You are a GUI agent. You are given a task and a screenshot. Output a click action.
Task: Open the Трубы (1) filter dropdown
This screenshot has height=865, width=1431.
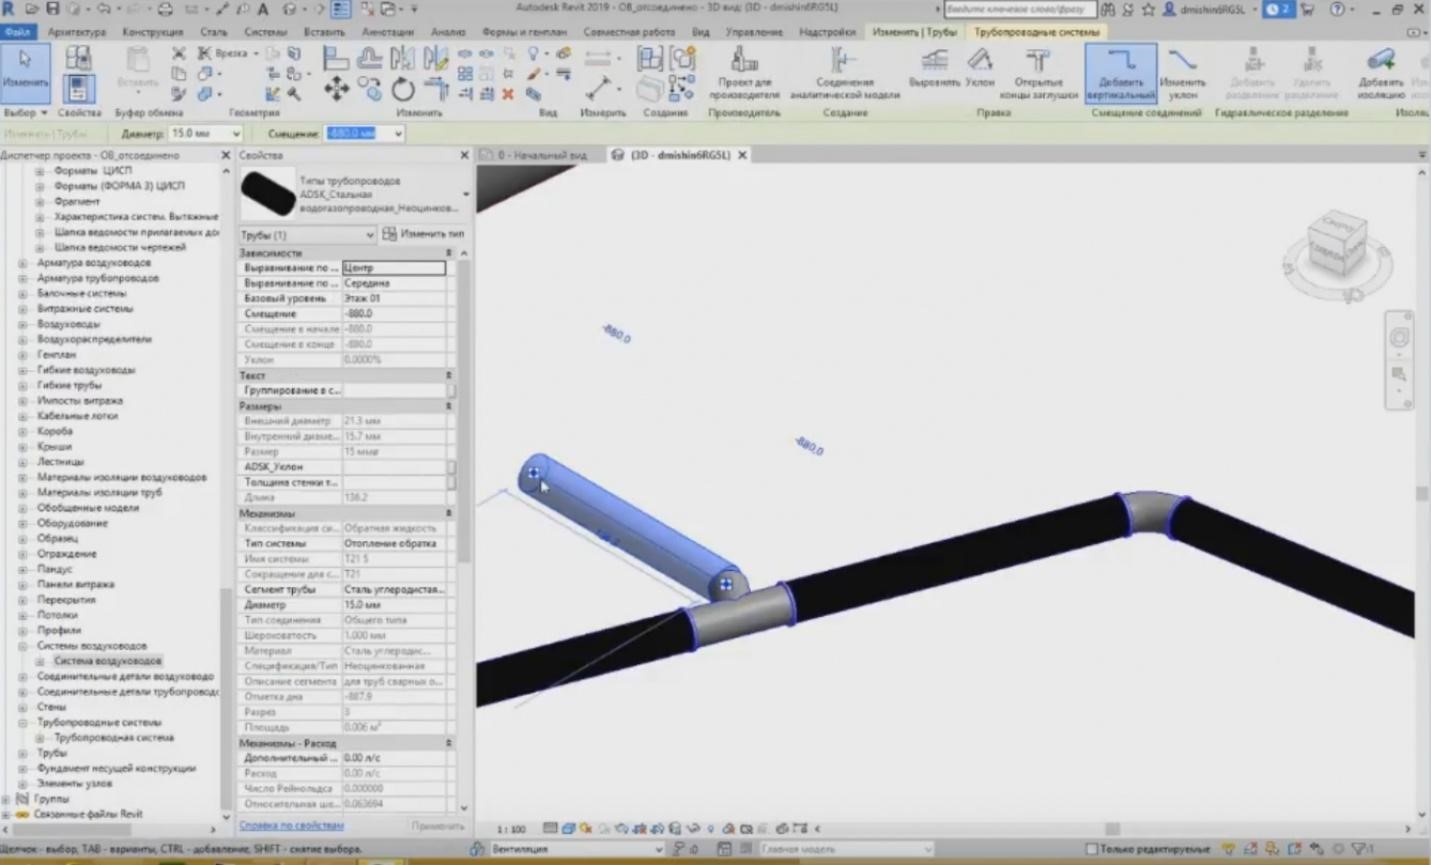tap(307, 235)
